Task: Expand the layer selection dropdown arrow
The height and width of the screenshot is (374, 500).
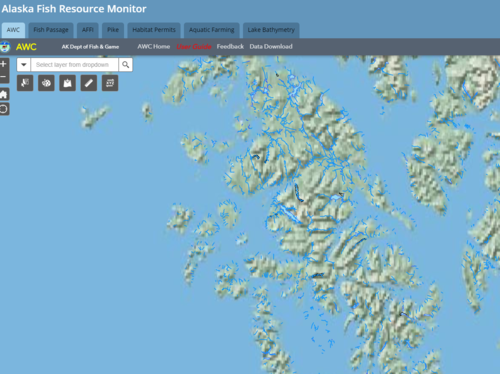Action: (24, 65)
